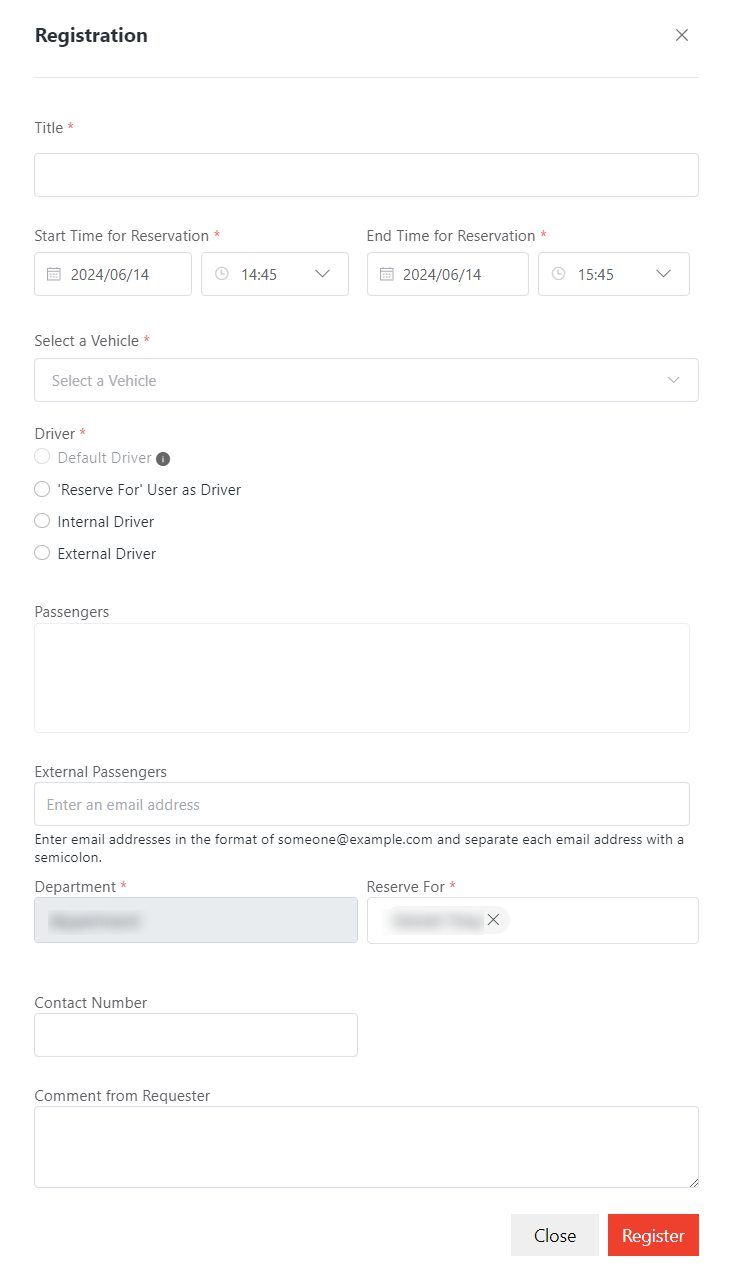Click the end date calendar icon

[387, 274]
